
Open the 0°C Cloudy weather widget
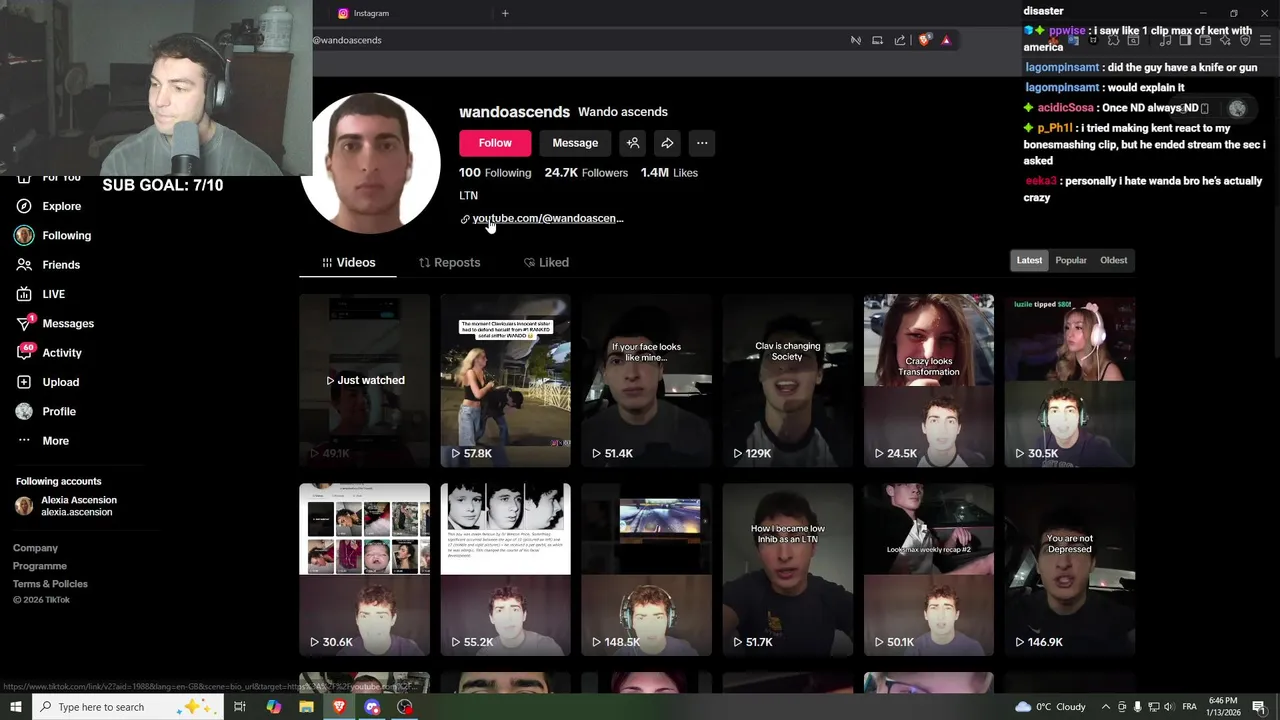[x=1050, y=707]
